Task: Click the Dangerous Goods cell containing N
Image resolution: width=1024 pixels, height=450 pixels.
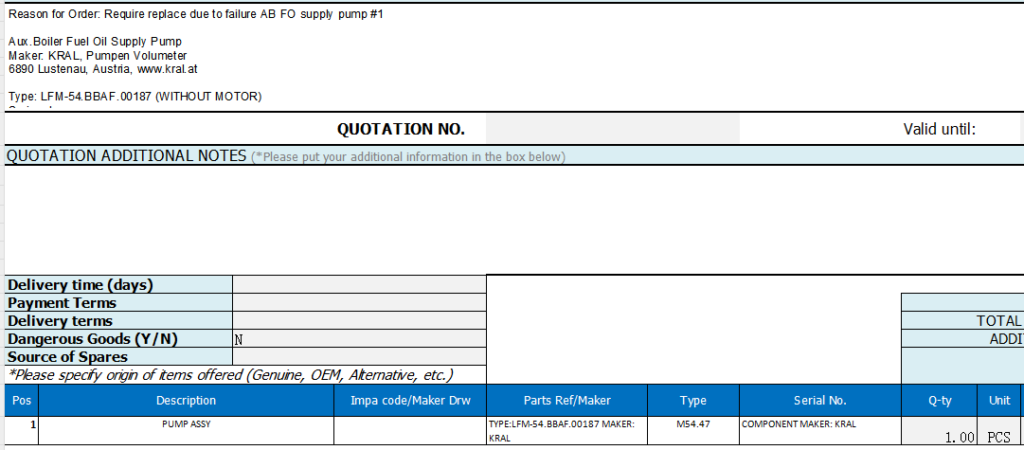Action: [x=359, y=339]
